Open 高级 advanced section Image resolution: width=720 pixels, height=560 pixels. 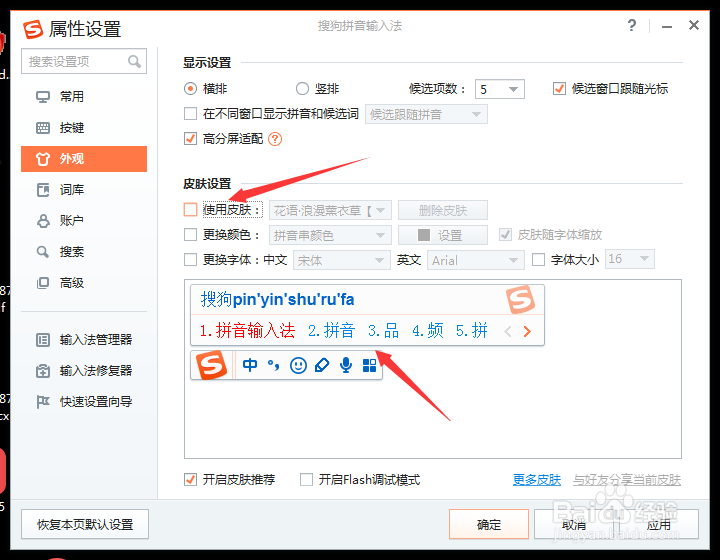pyautogui.click(x=84, y=283)
